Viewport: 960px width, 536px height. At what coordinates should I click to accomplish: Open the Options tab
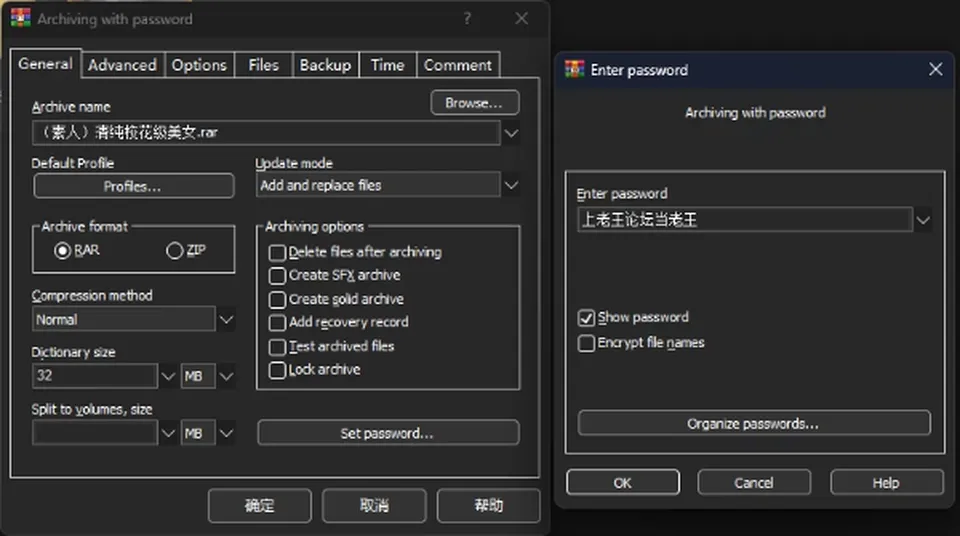[x=199, y=65]
